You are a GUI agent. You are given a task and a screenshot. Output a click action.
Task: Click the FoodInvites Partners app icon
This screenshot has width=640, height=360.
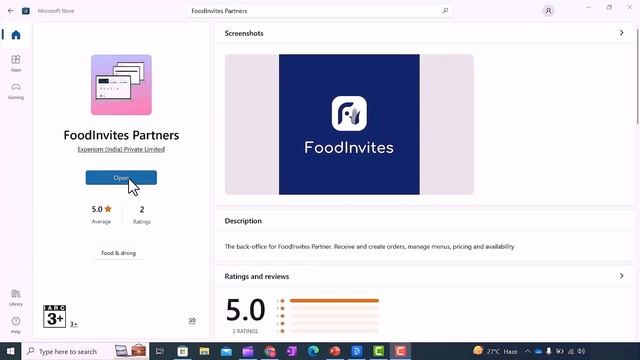(x=121, y=85)
